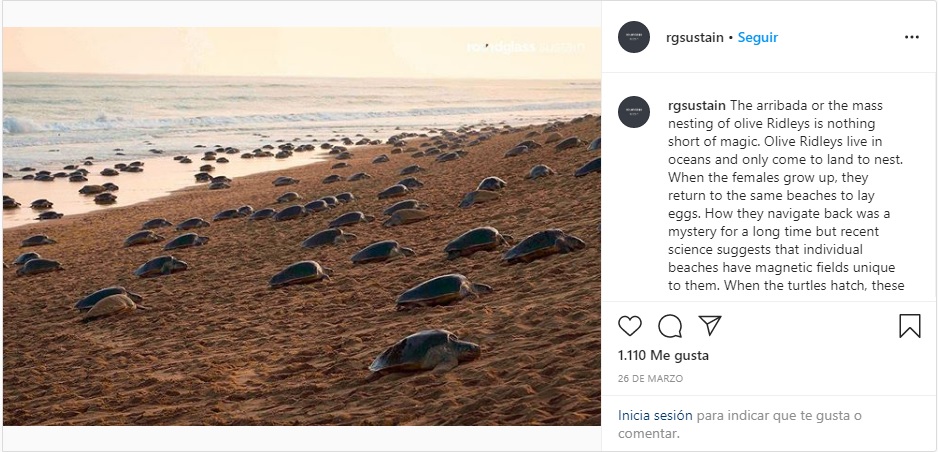Click the pale sunset sky in the photo
The width and height of the screenshot is (938, 452).
pos(250,50)
